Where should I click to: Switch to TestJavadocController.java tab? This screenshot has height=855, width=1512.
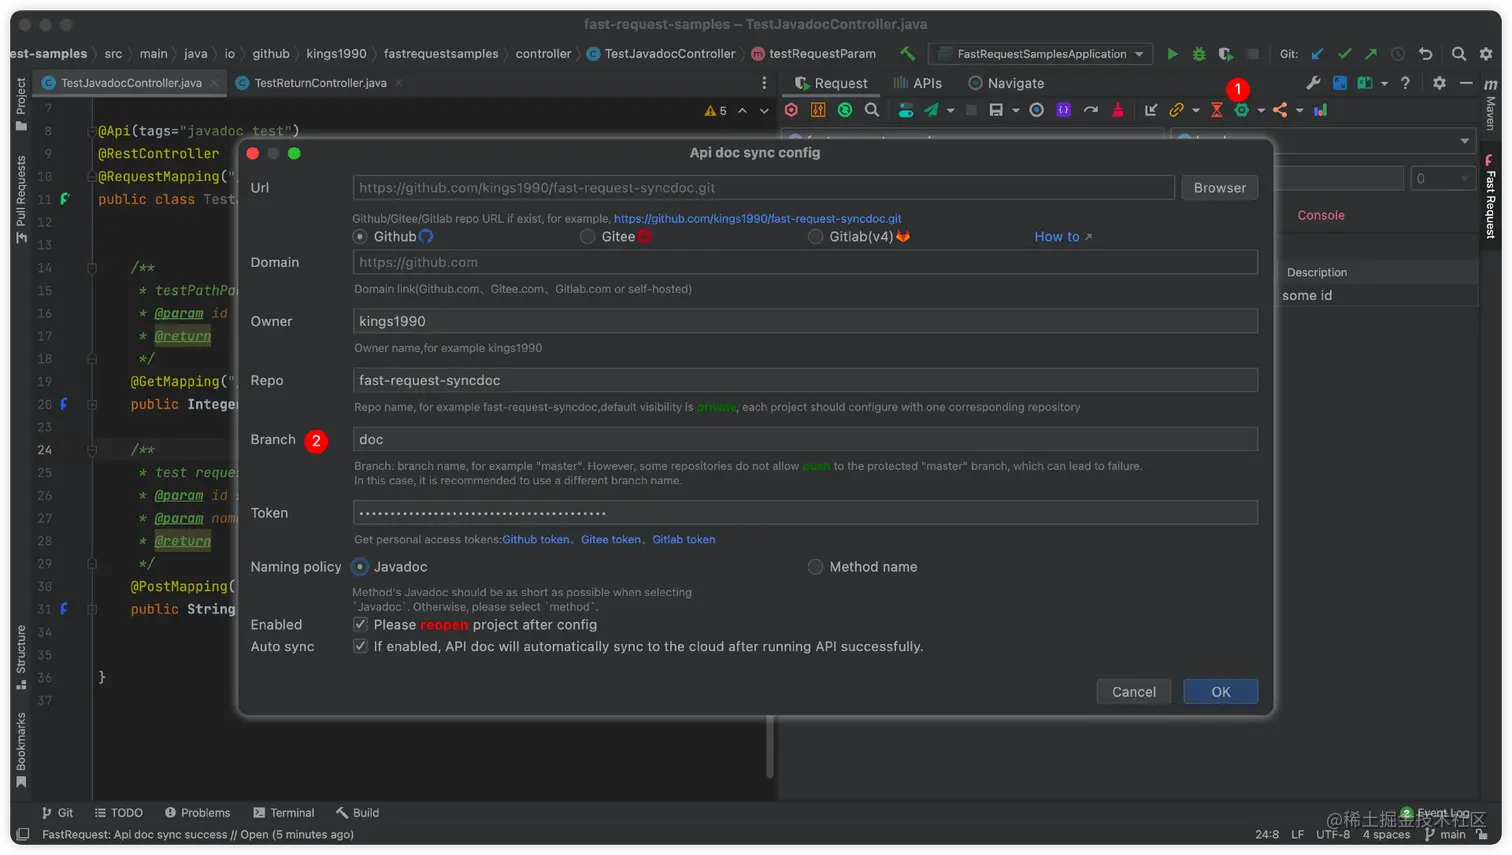click(131, 83)
